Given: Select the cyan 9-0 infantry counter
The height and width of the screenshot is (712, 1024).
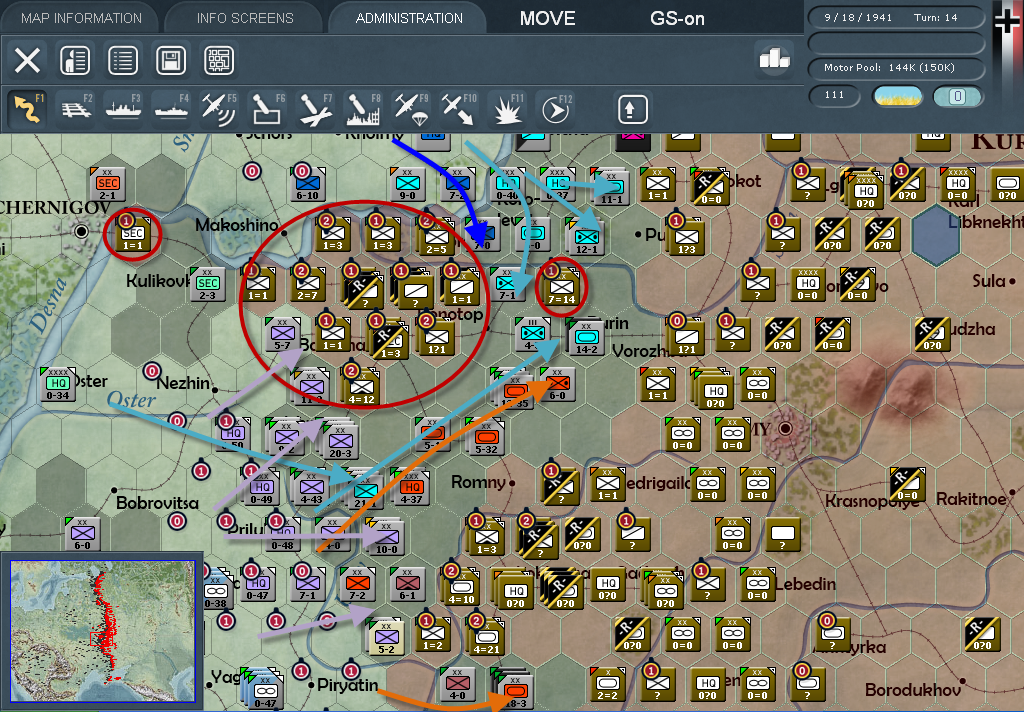Looking at the screenshot, I should pyautogui.click(x=408, y=185).
